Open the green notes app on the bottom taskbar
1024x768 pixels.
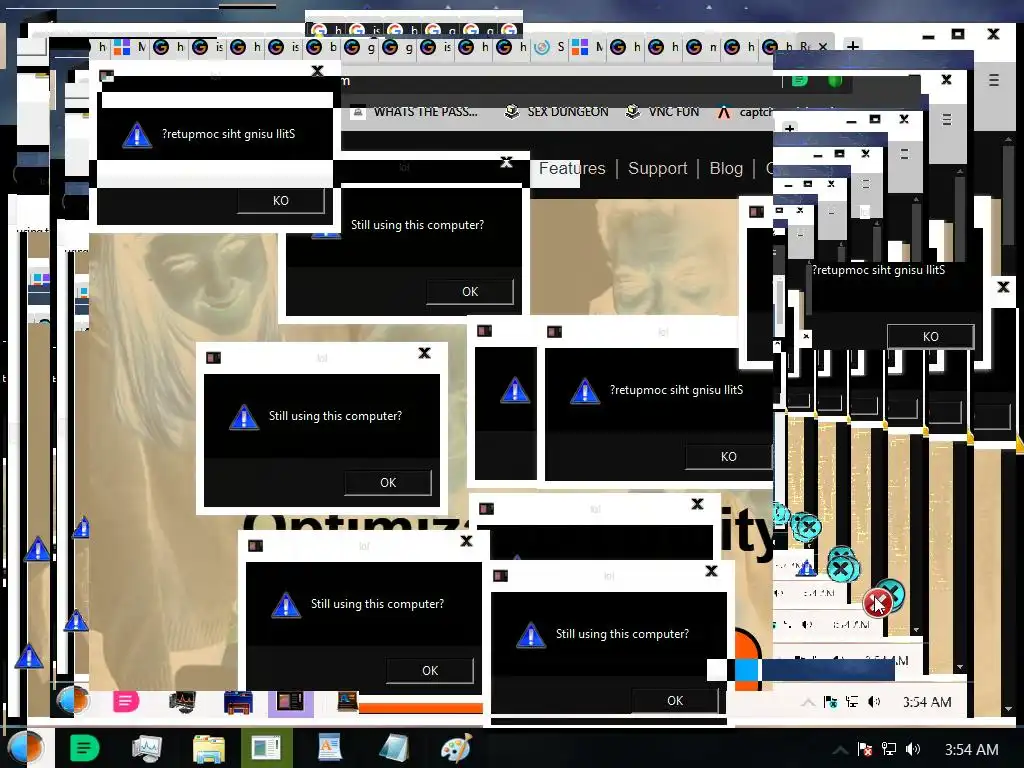point(84,748)
